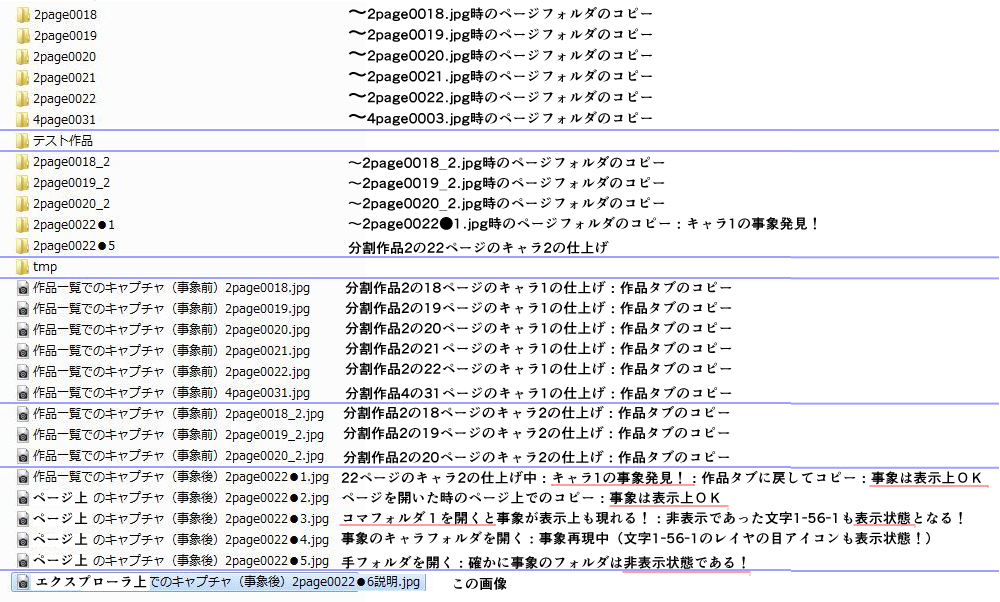Select the 2page0022●5 folder name

coord(74,246)
